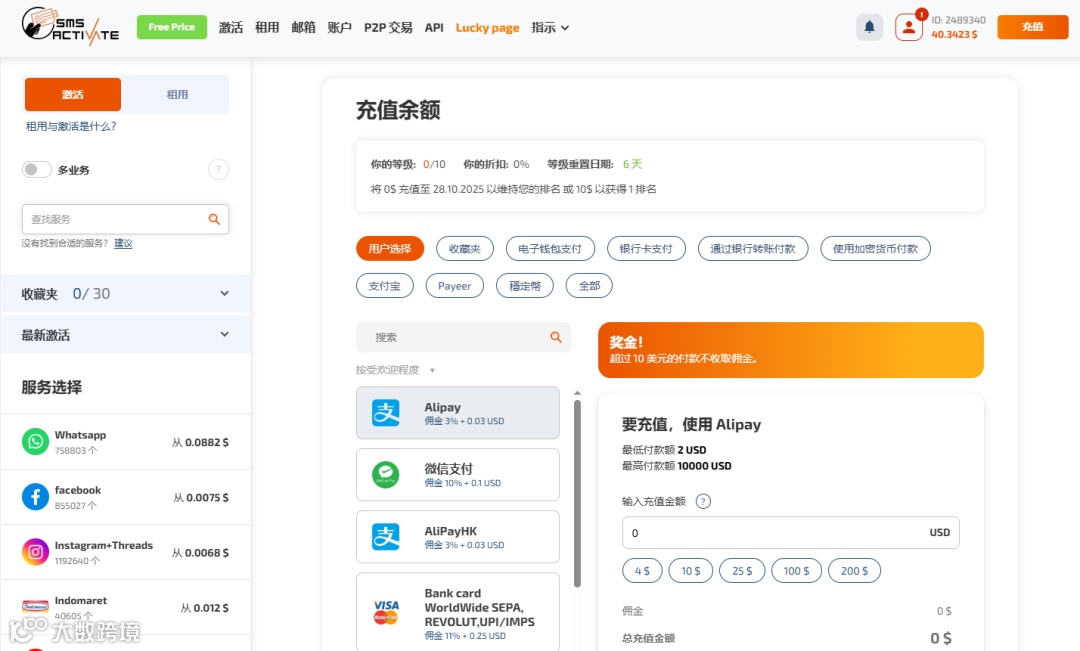The width and height of the screenshot is (1080, 651).
Task: Open the P2P 交易 menu item
Action: 388,28
